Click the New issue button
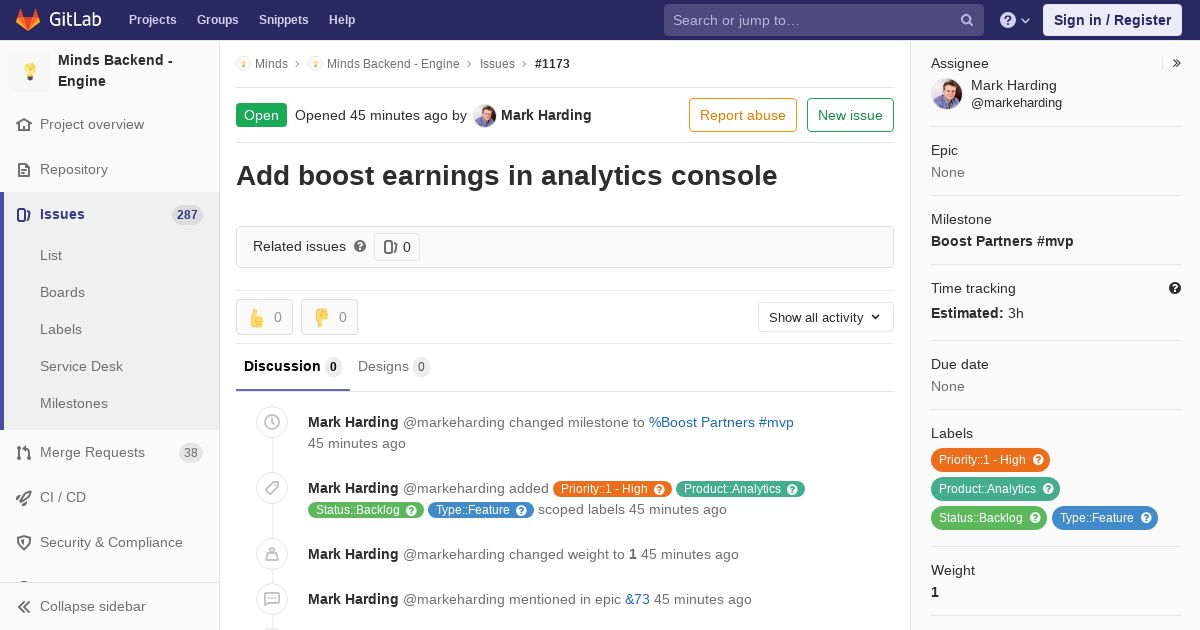The width and height of the screenshot is (1200, 630). coord(850,115)
